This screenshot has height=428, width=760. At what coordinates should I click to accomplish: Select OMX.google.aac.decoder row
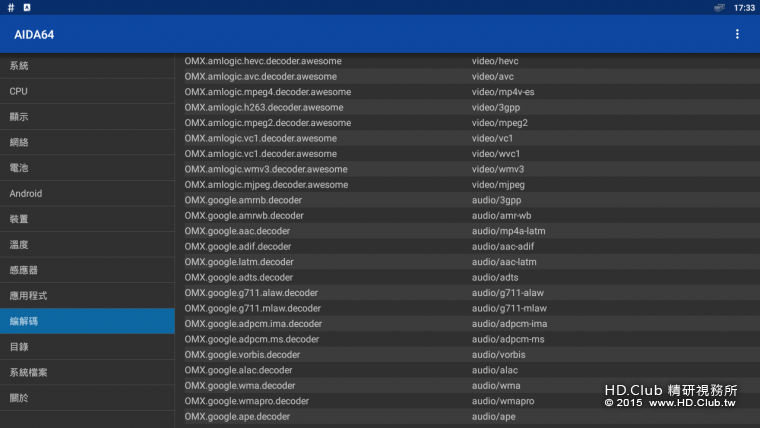click(x=472, y=231)
